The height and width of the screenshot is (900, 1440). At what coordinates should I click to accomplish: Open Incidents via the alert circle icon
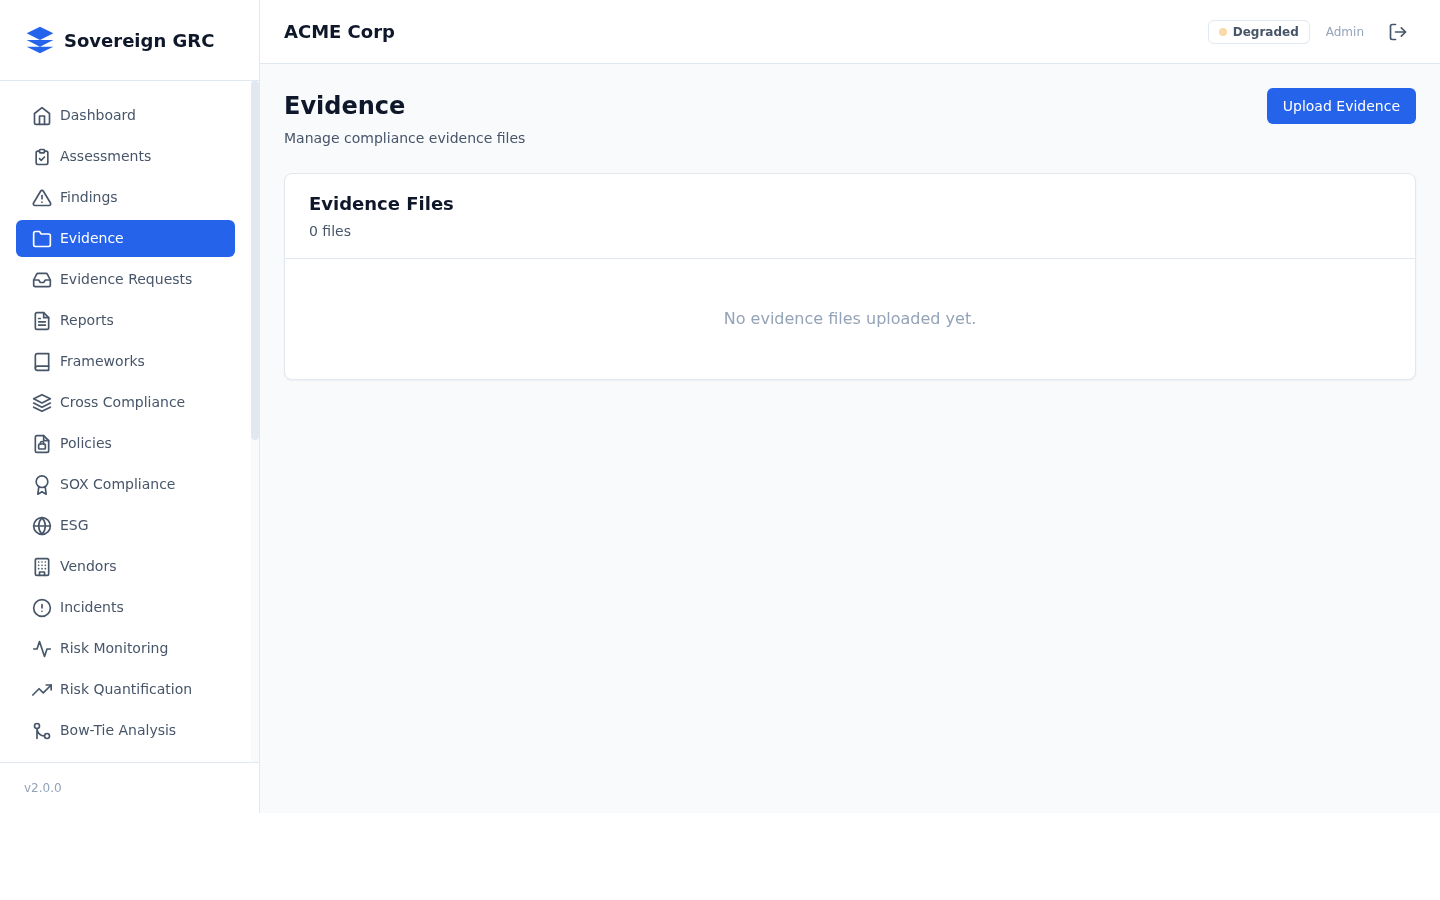tap(42, 607)
